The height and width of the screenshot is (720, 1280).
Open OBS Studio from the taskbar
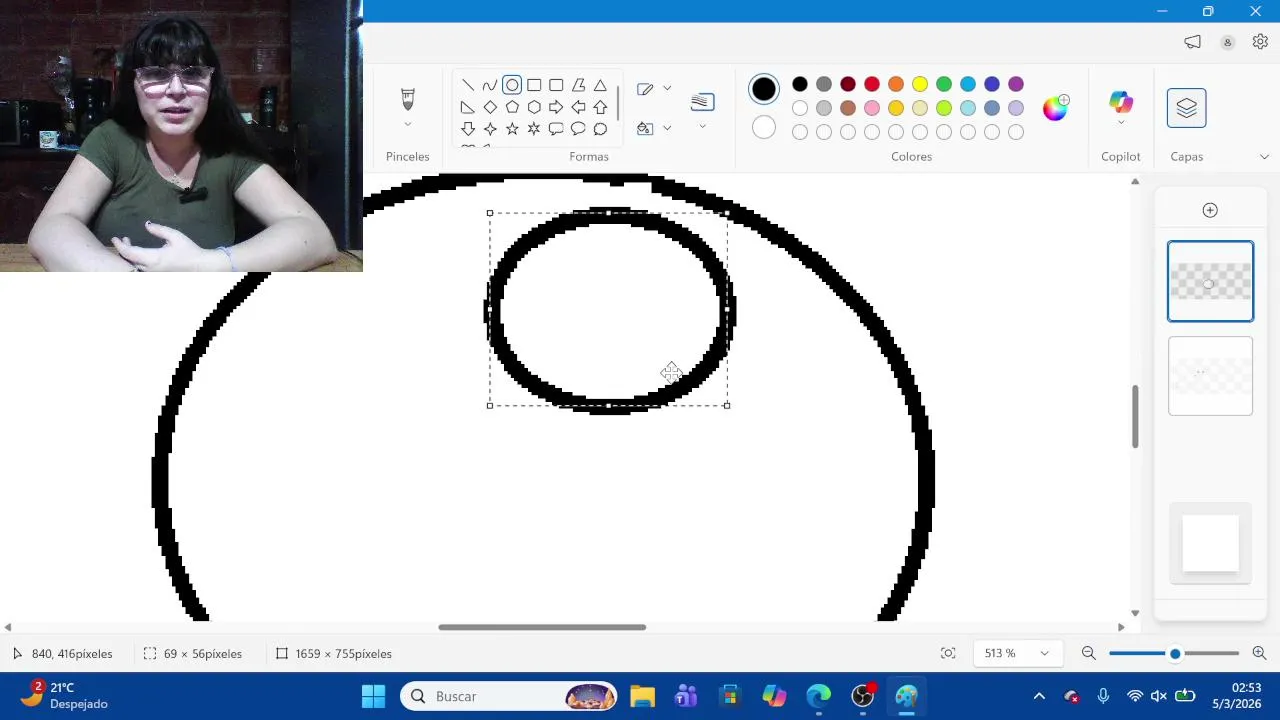863,696
